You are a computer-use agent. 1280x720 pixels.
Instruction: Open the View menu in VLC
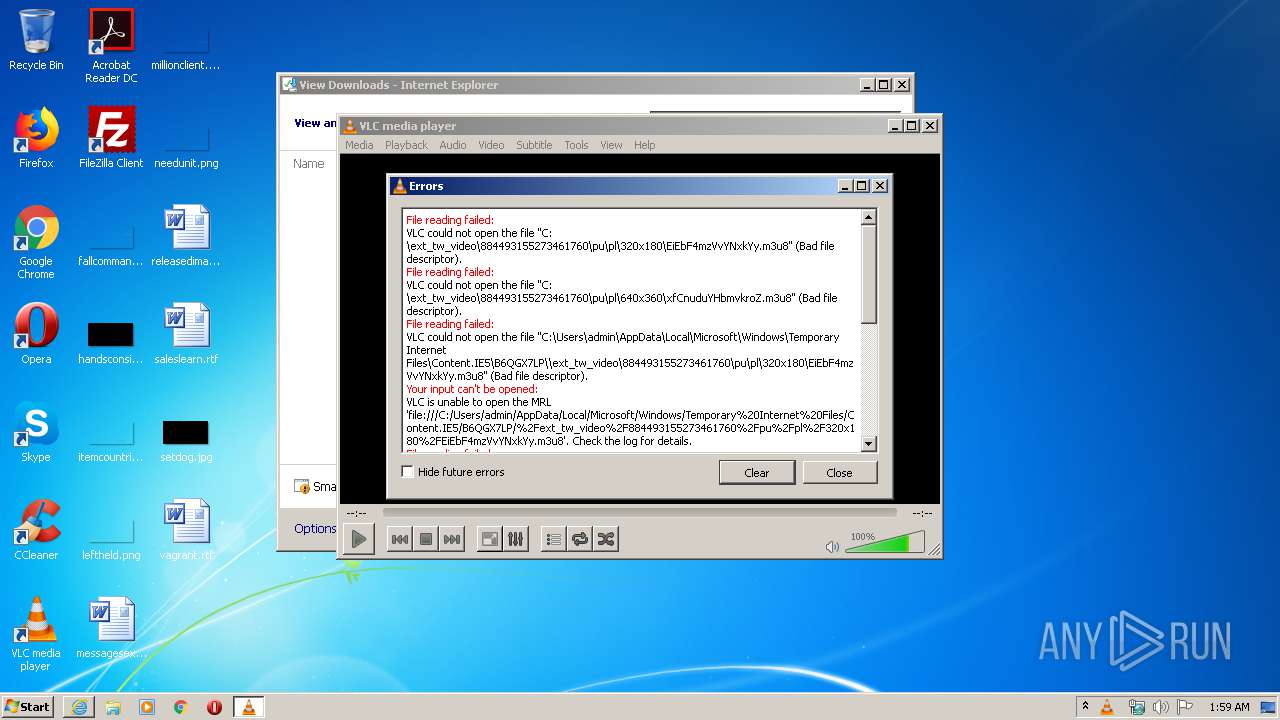tap(611, 145)
